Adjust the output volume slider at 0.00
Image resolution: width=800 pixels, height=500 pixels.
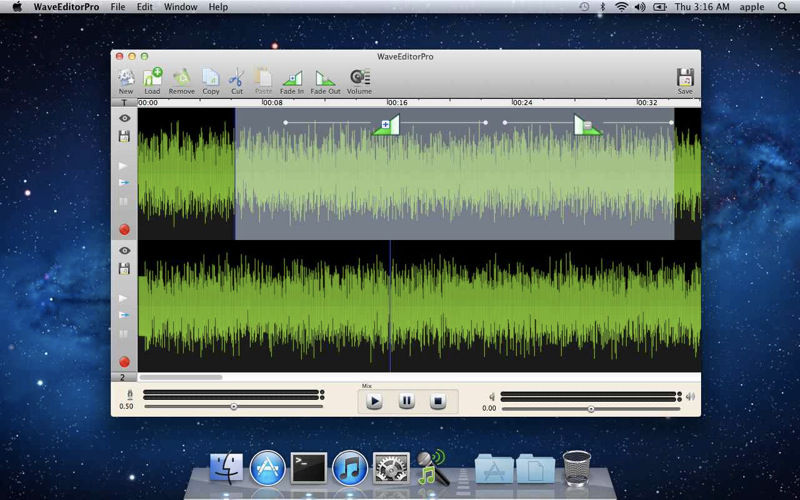[x=591, y=409]
